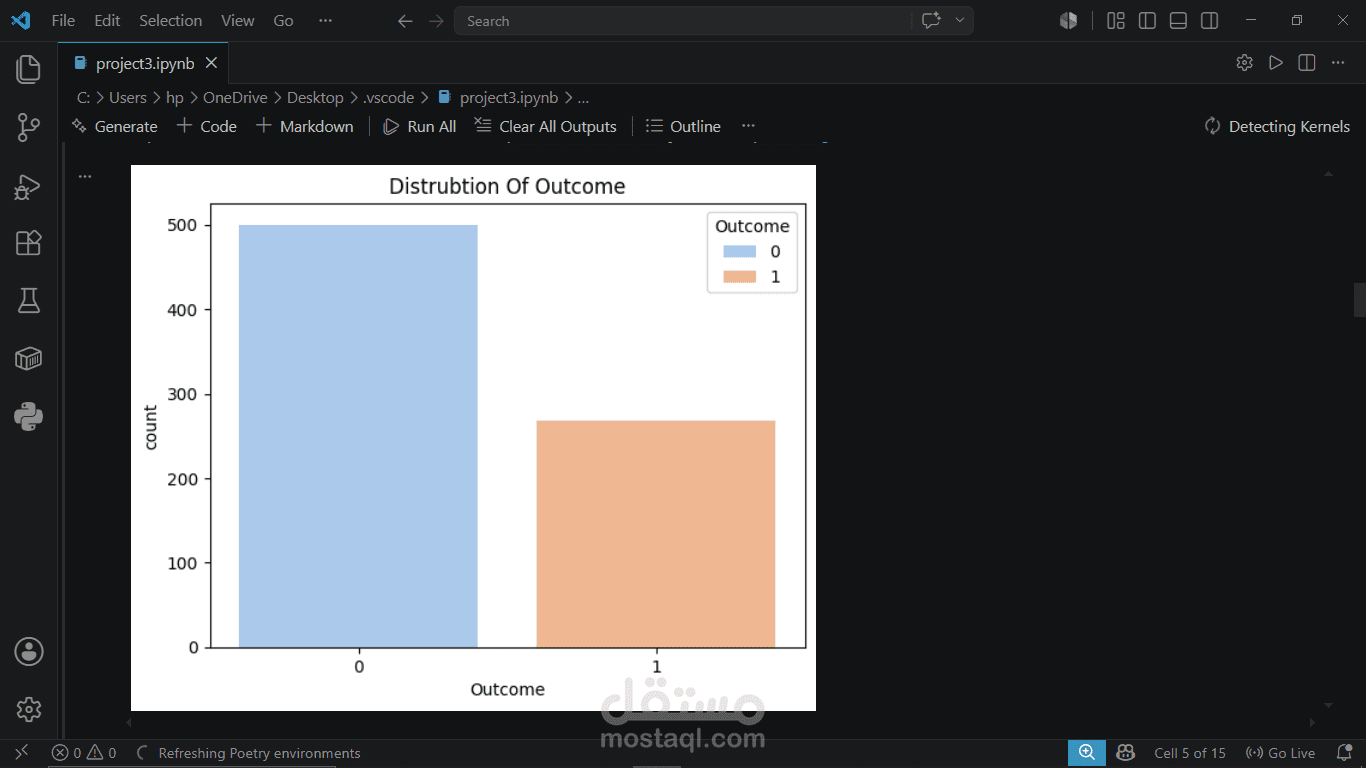
Task: Open the container tools view icon
Action: 29,358
